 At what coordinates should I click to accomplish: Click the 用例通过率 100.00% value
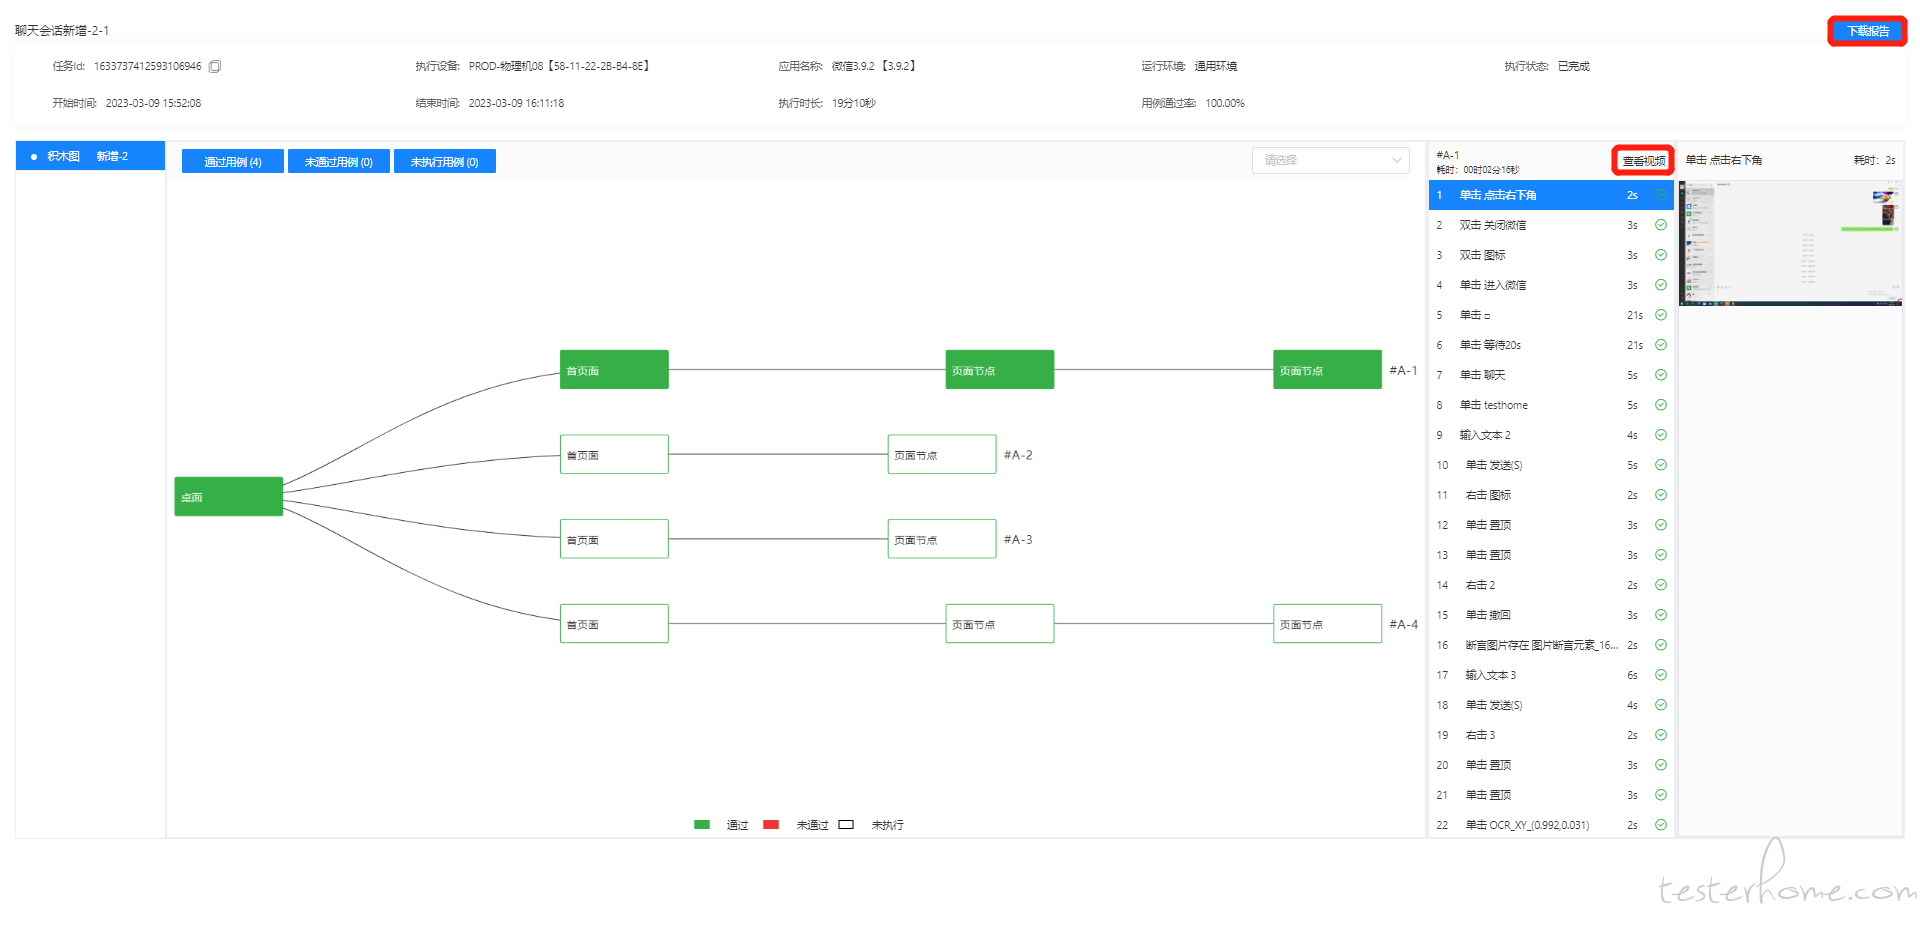pos(1225,103)
